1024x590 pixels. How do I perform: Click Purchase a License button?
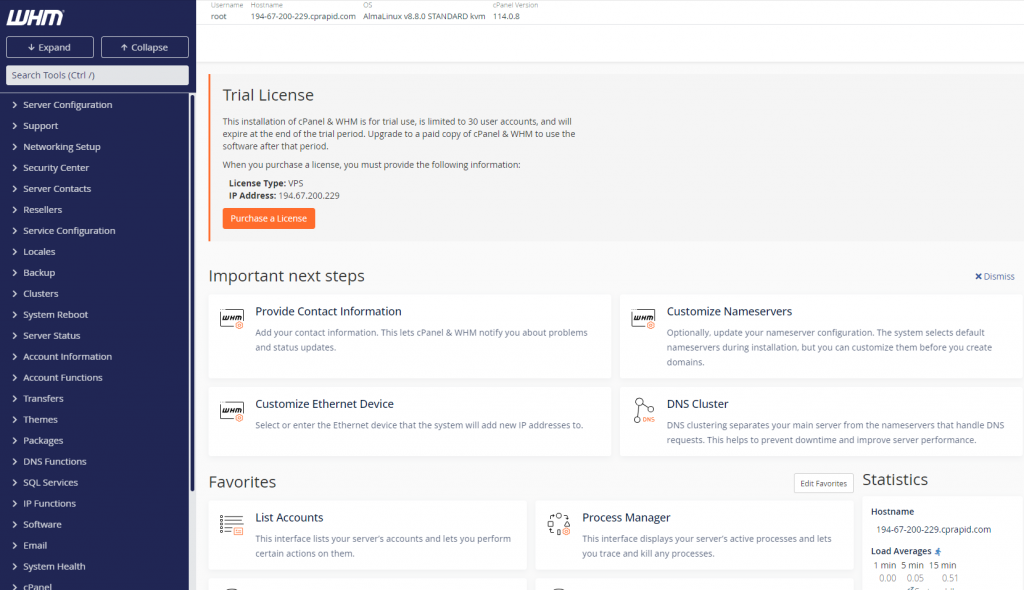click(x=268, y=218)
